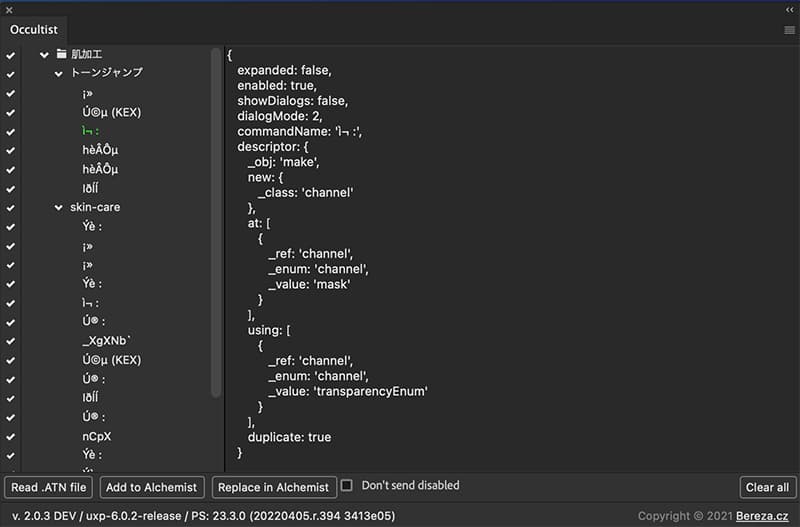Click the folder icon beside 肌加工
800x527 pixels.
point(61,54)
